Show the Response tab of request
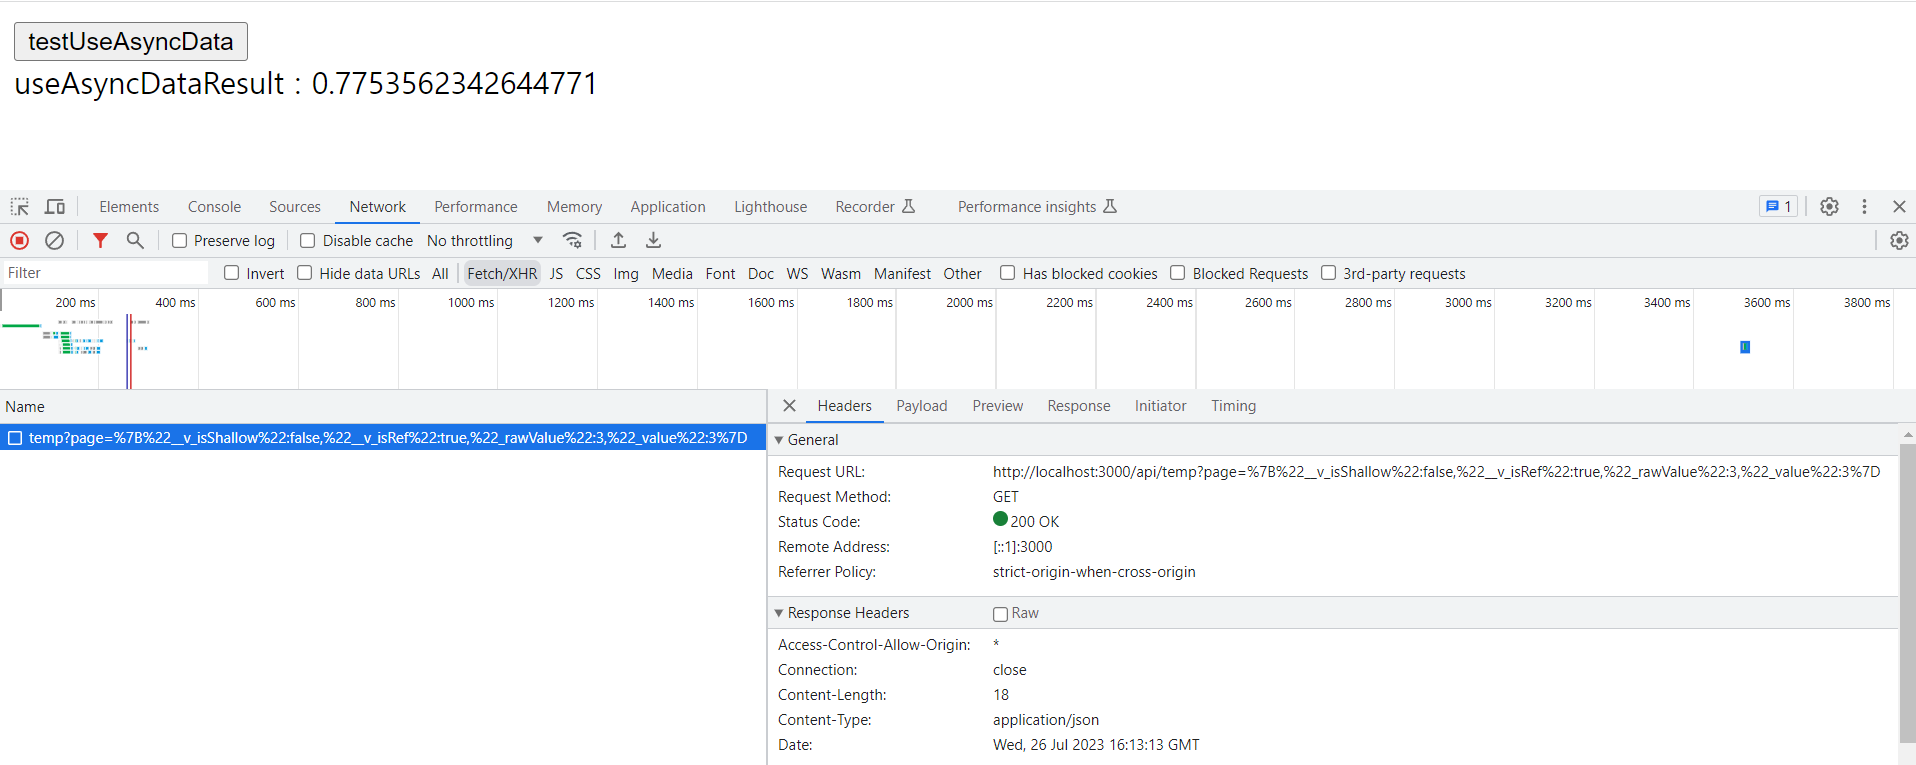 [1078, 406]
